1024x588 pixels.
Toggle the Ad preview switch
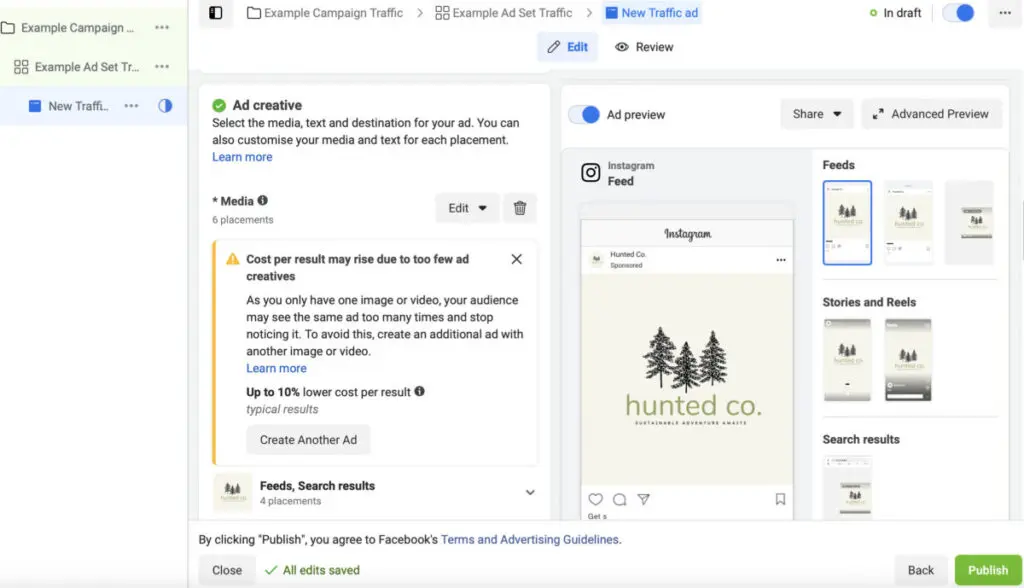(584, 114)
